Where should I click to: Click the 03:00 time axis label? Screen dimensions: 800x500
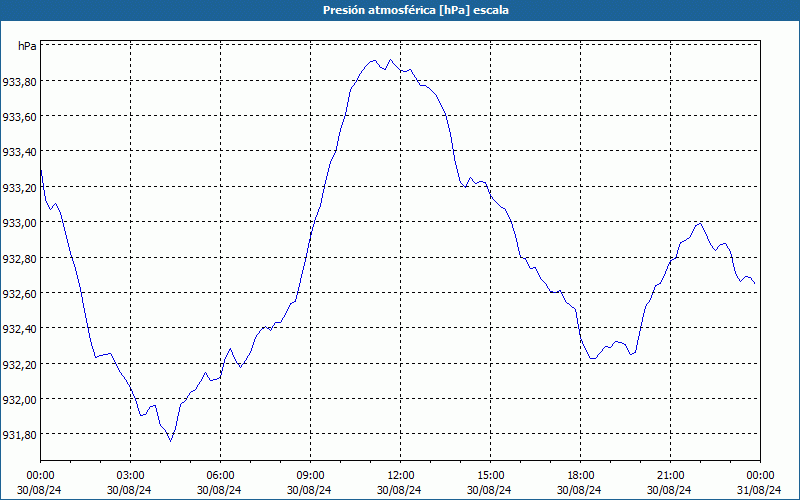130,475
